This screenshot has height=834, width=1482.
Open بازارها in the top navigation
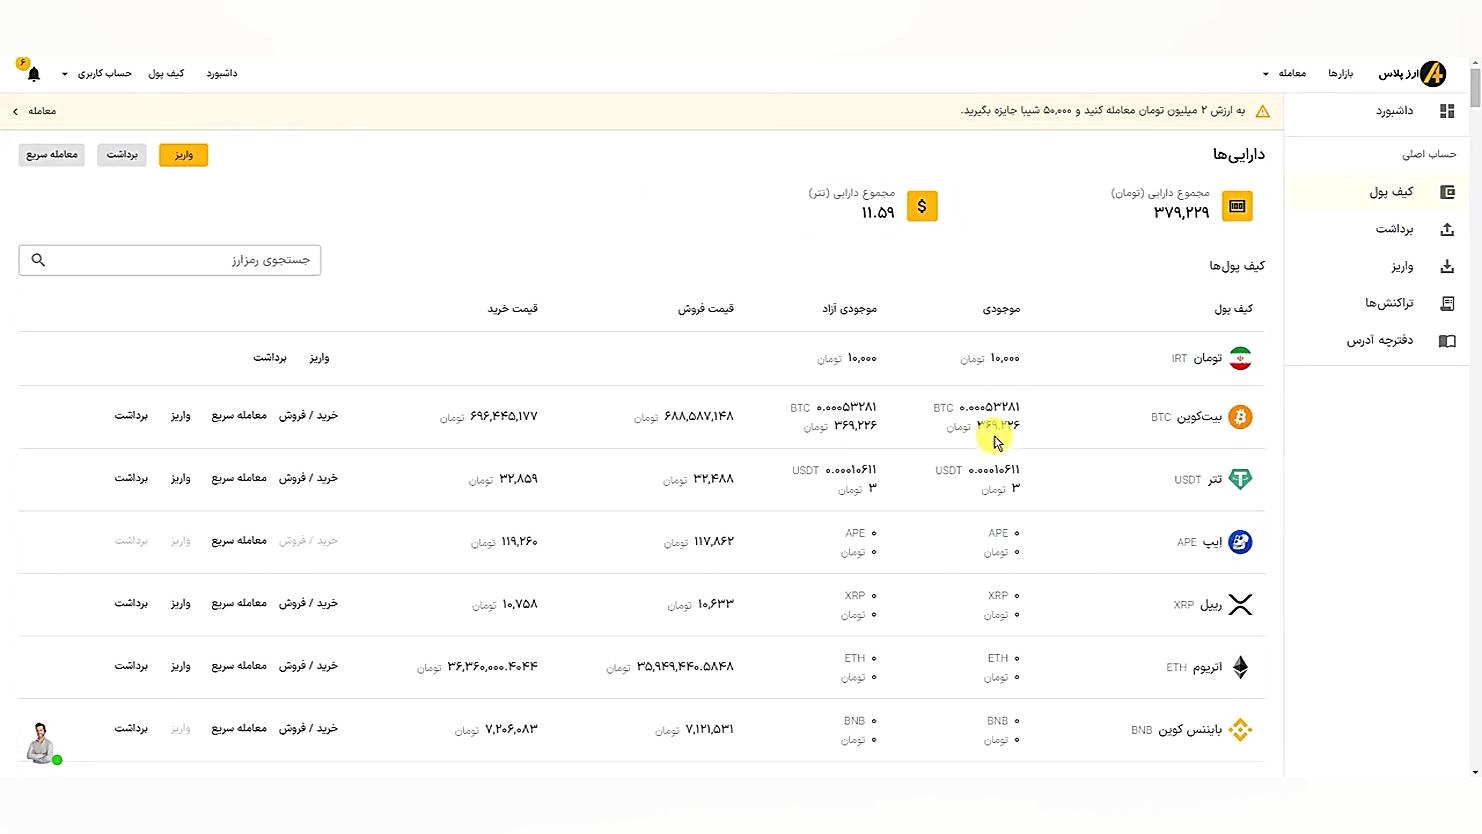tap(1340, 73)
